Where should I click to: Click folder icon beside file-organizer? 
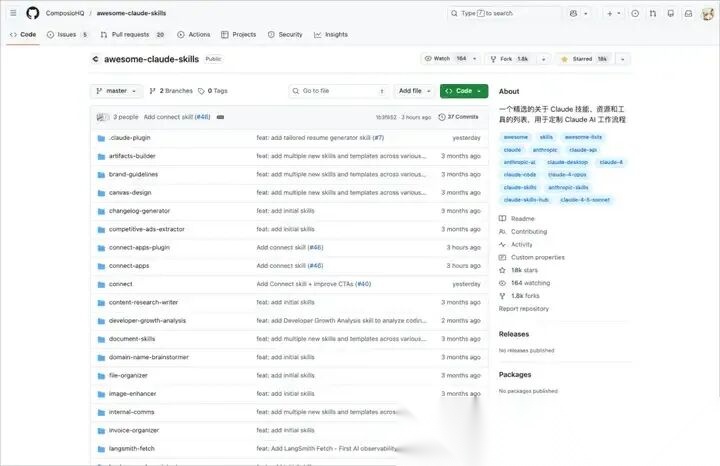(101, 376)
